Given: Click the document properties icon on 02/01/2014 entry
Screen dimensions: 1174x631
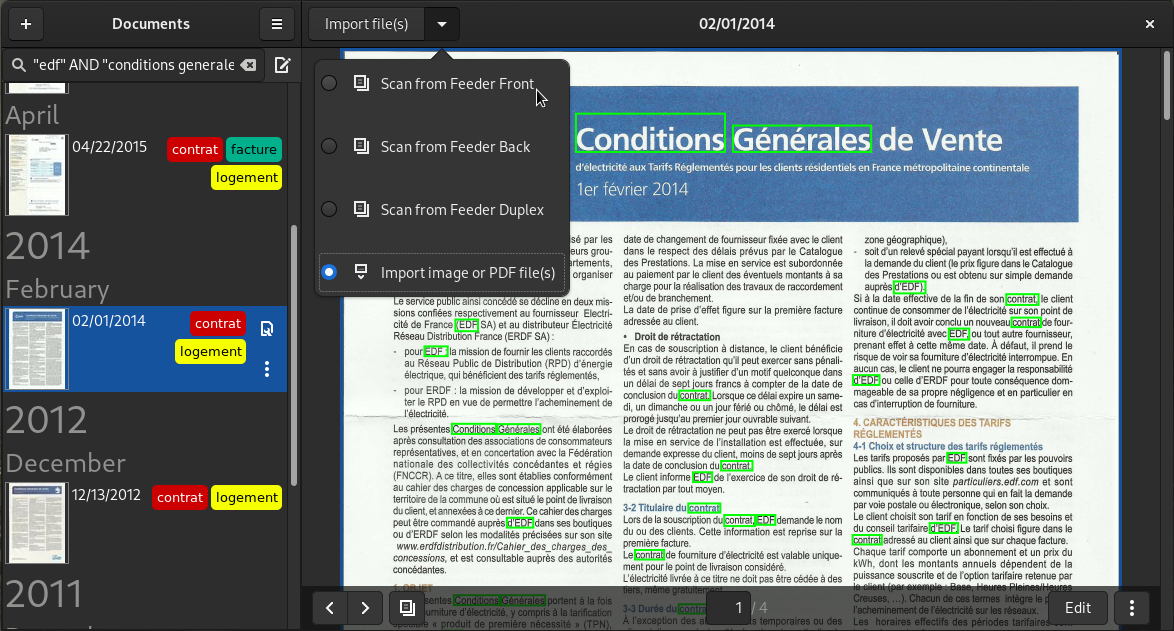Looking at the screenshot, I should [267, 329].
